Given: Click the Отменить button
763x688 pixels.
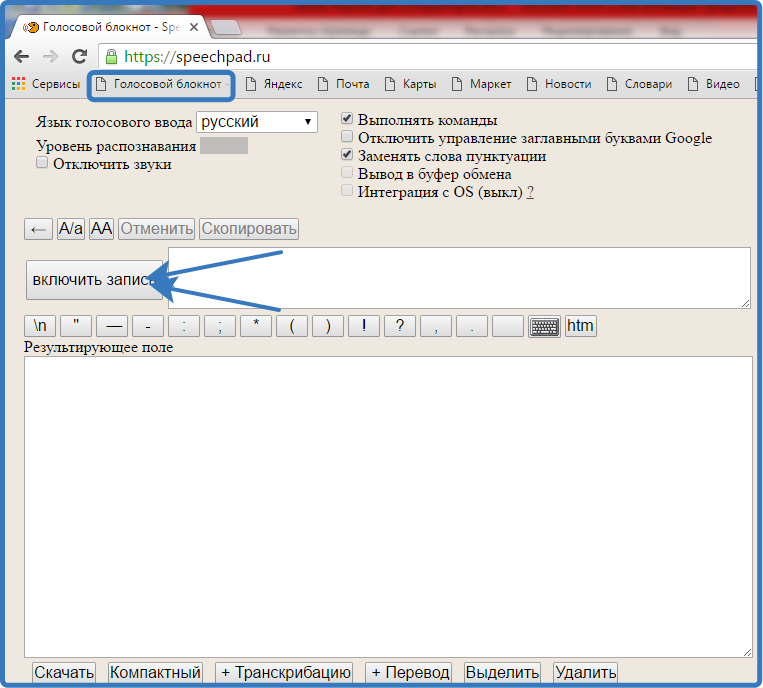Looking at the screenshot, I should pos(156,229).
